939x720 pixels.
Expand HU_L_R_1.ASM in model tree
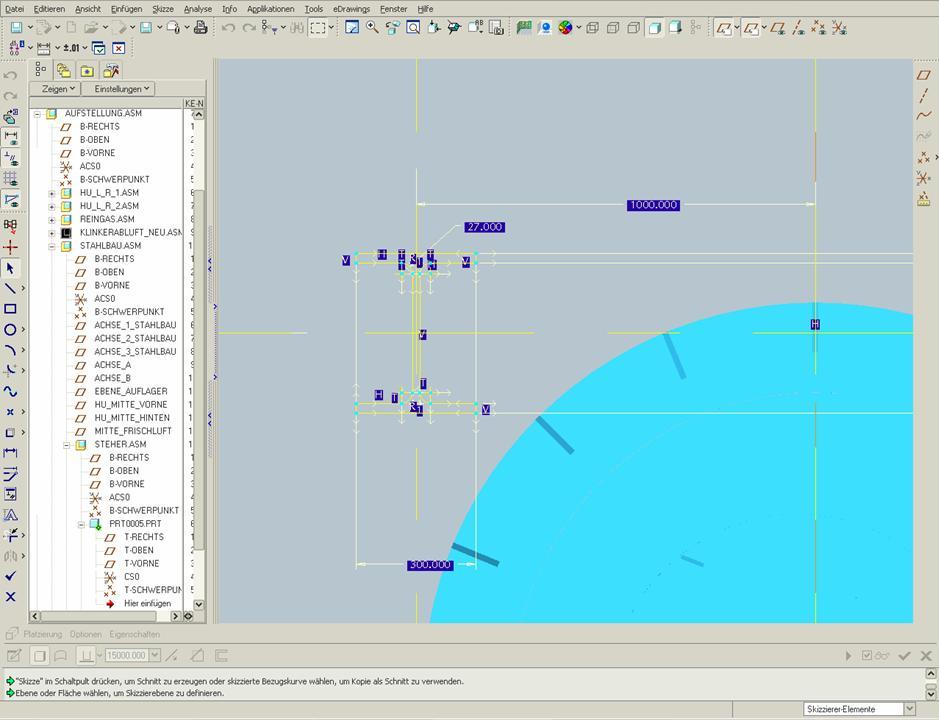[x=52, y=193]
